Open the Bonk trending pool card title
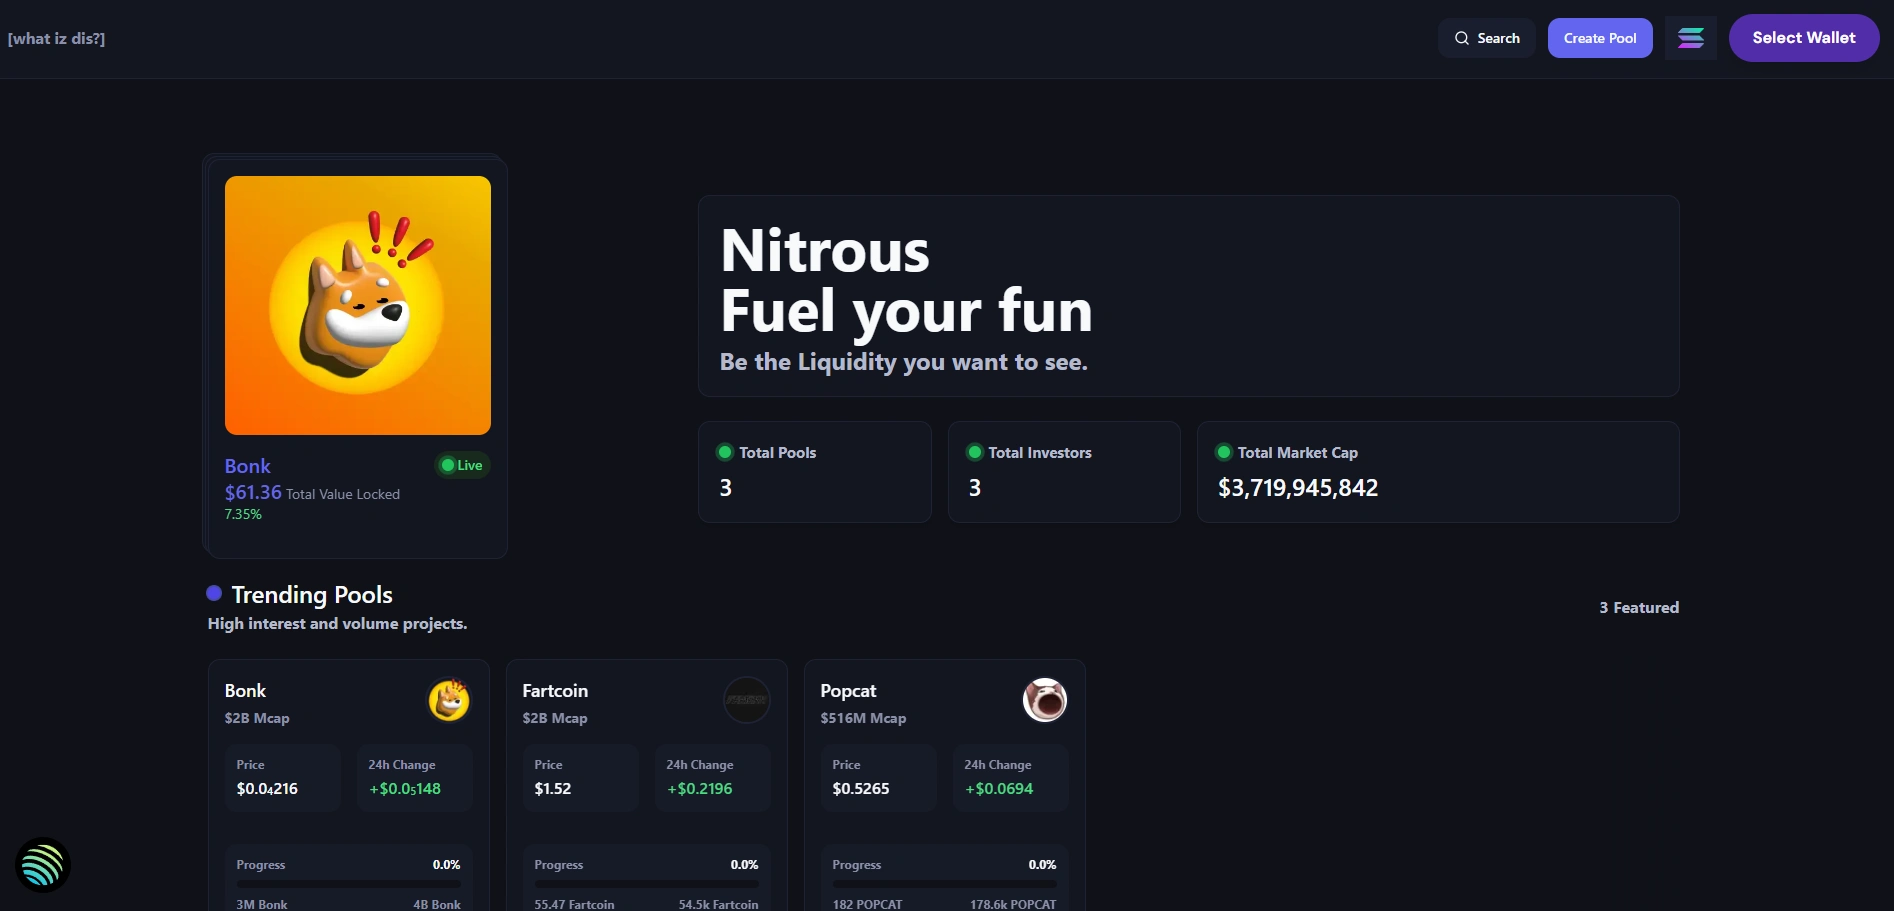This screenshot has height=911, width=1894. pyautogui.click(x=245, y=691)
